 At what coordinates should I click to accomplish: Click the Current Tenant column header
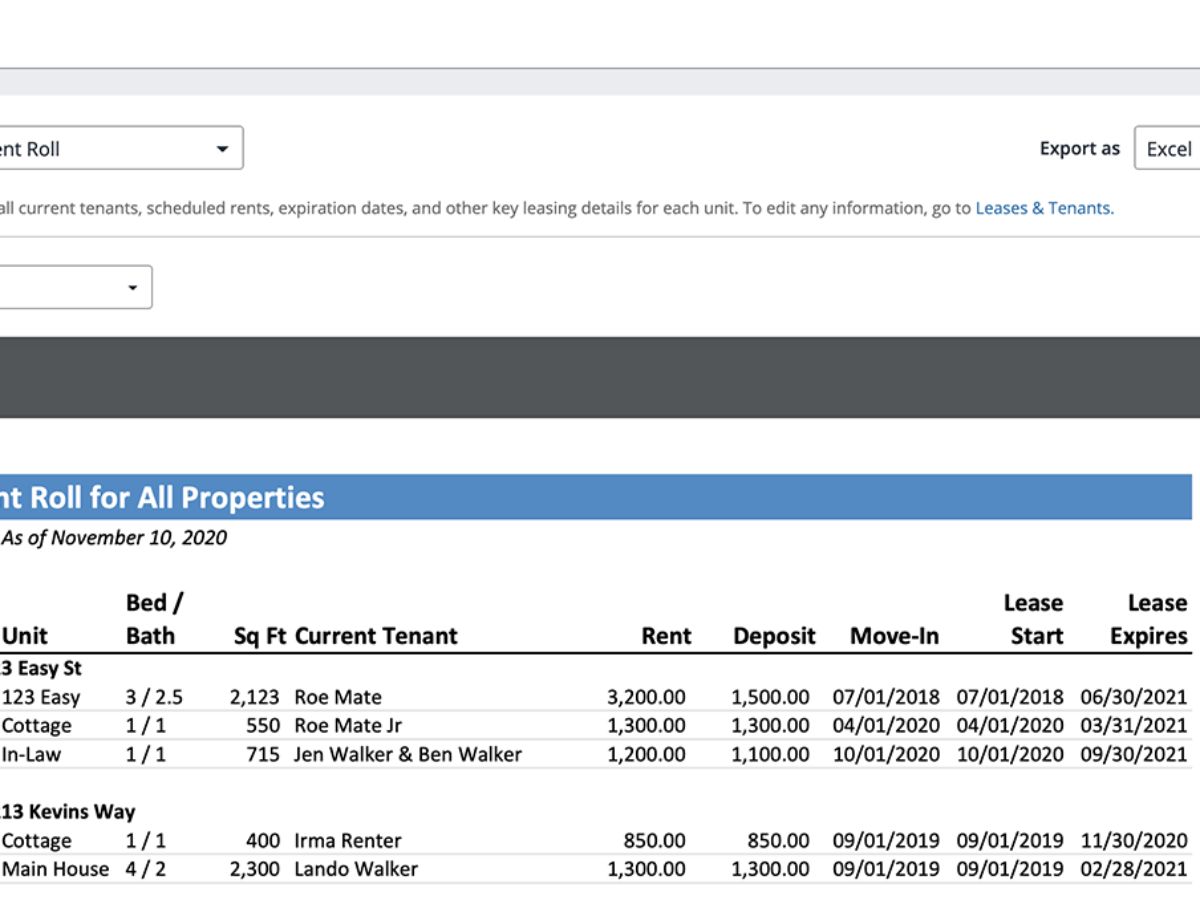tap(376, 636)
